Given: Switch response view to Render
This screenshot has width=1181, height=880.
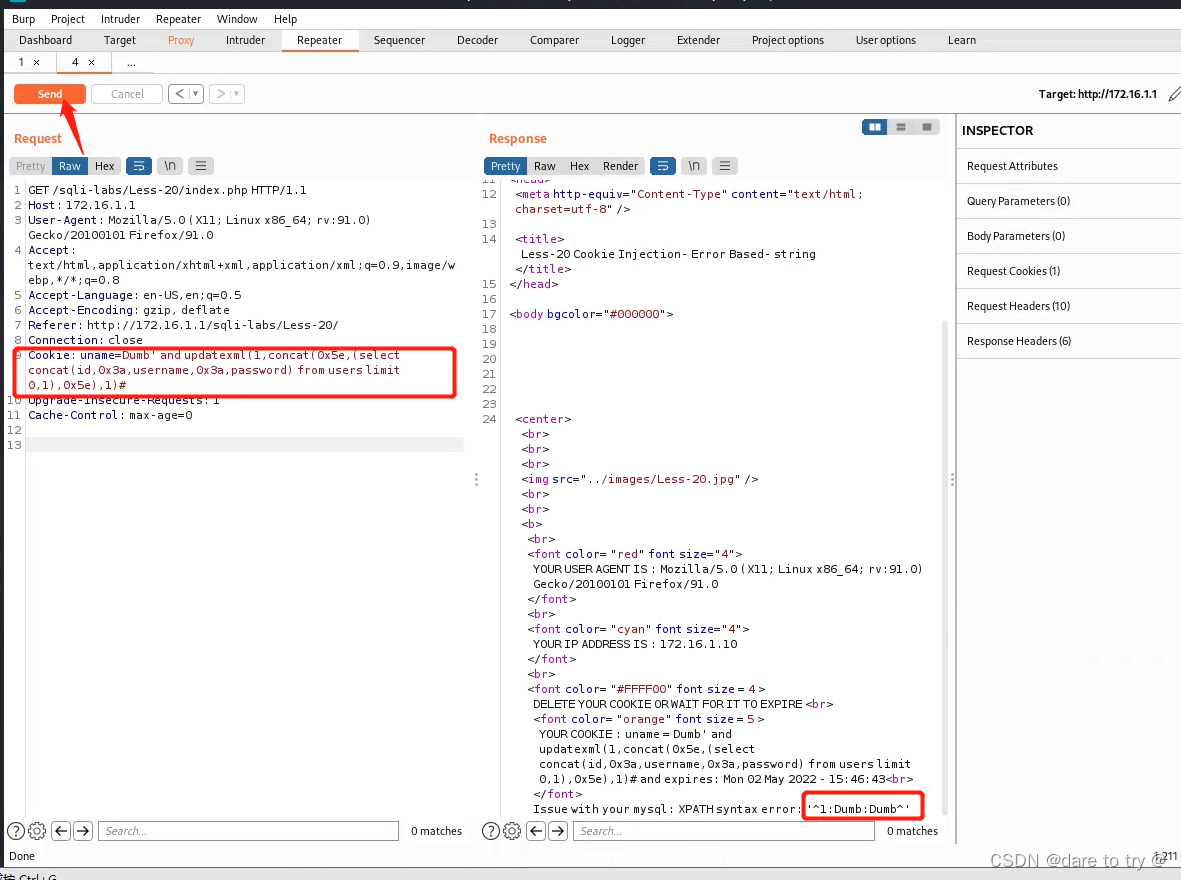Looking at the screenshot, I should click(620, 167).
